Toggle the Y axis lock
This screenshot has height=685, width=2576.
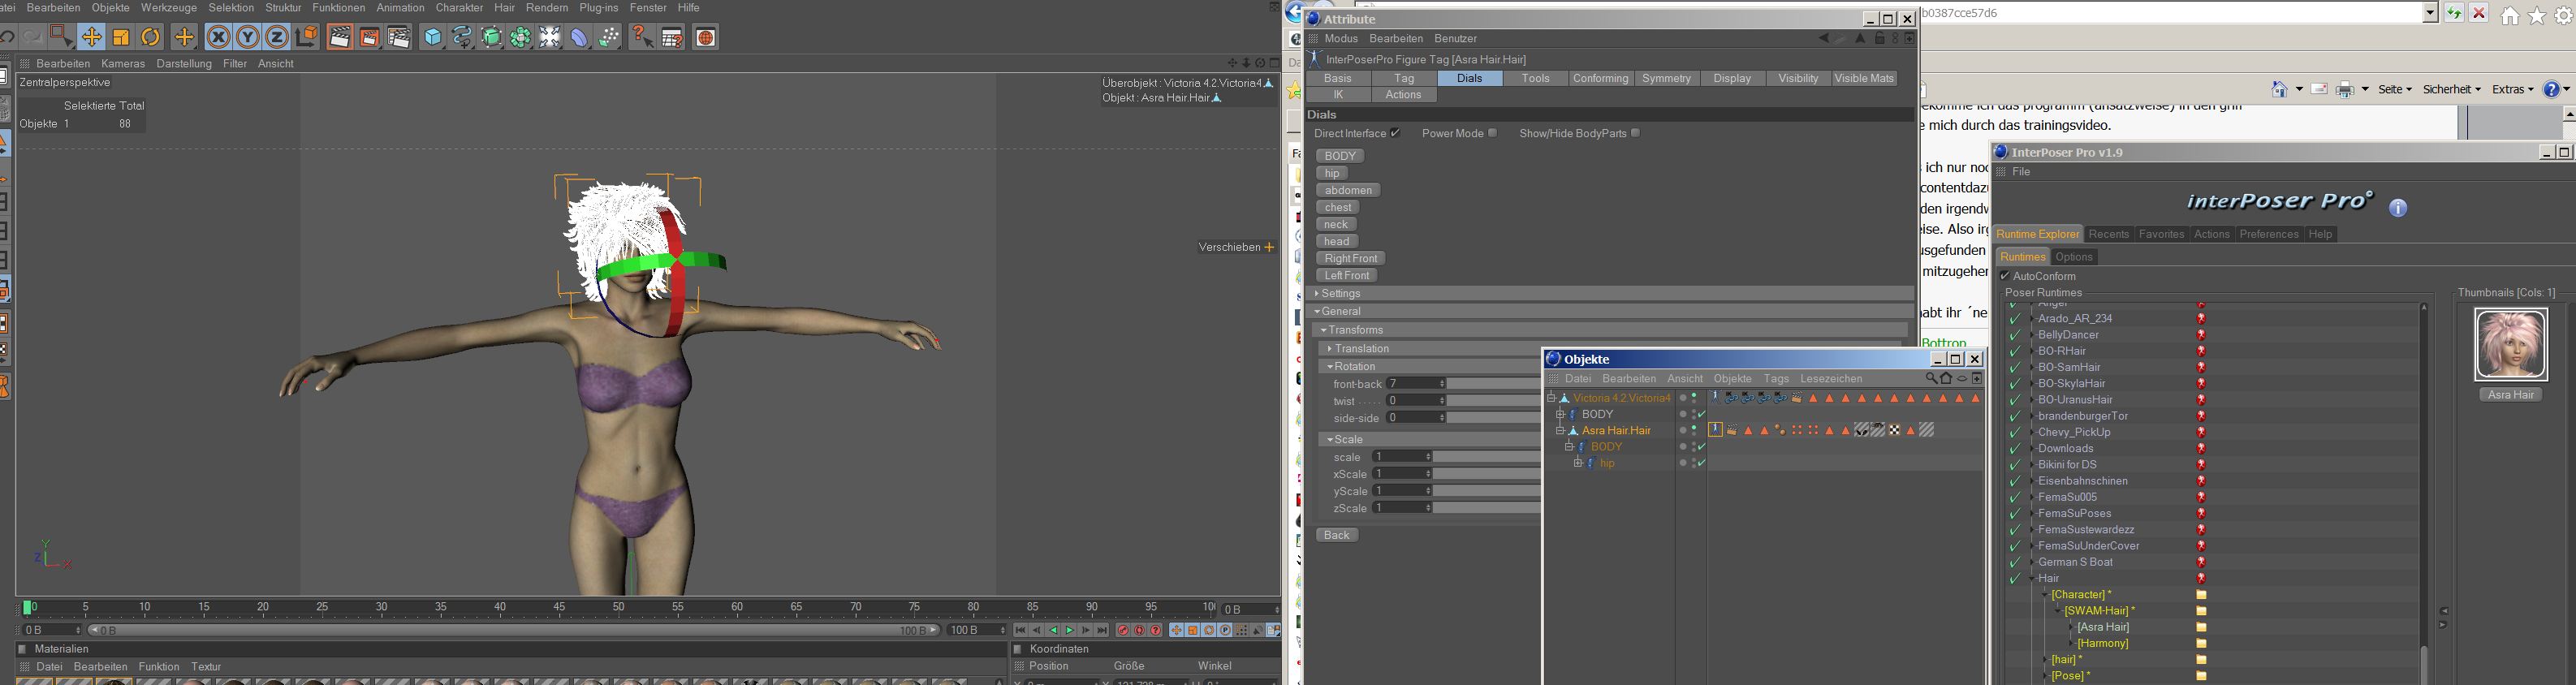[x=247, y=37]
